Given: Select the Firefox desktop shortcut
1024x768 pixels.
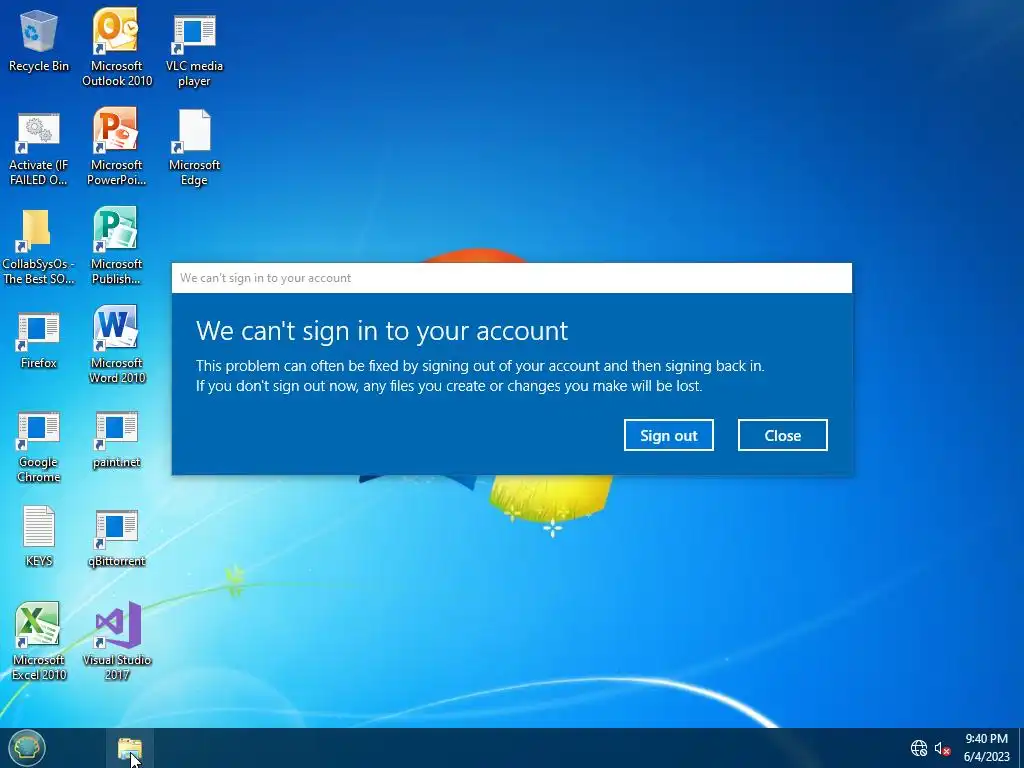Looking at the screenshot, I should tap(39, 340).
